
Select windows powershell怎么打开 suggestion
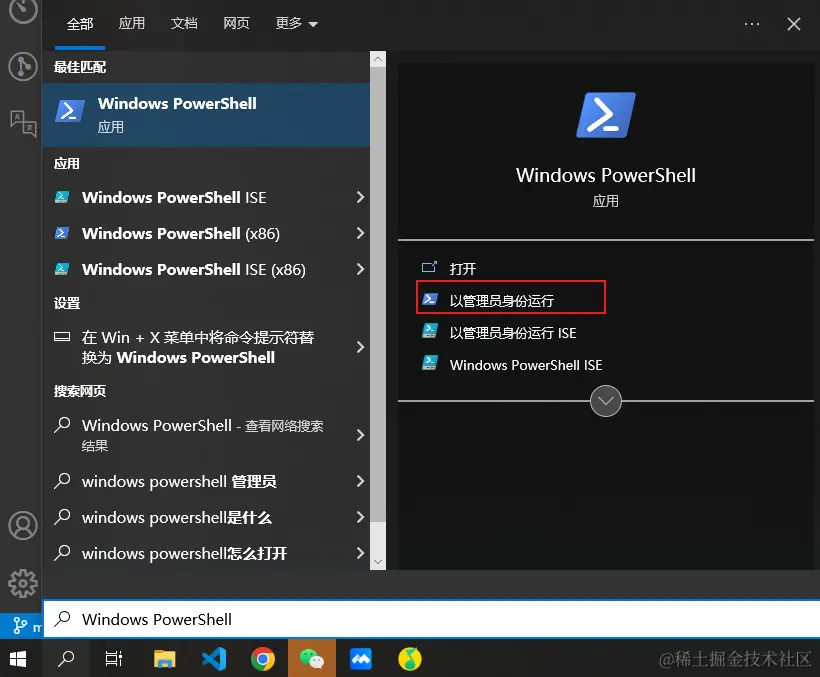206,553
